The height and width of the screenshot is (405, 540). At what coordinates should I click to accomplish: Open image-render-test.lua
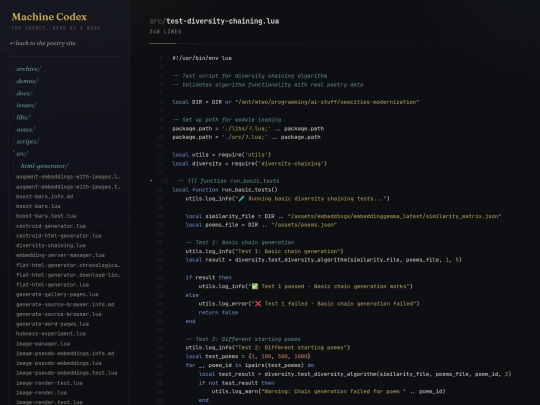(49, 383)
